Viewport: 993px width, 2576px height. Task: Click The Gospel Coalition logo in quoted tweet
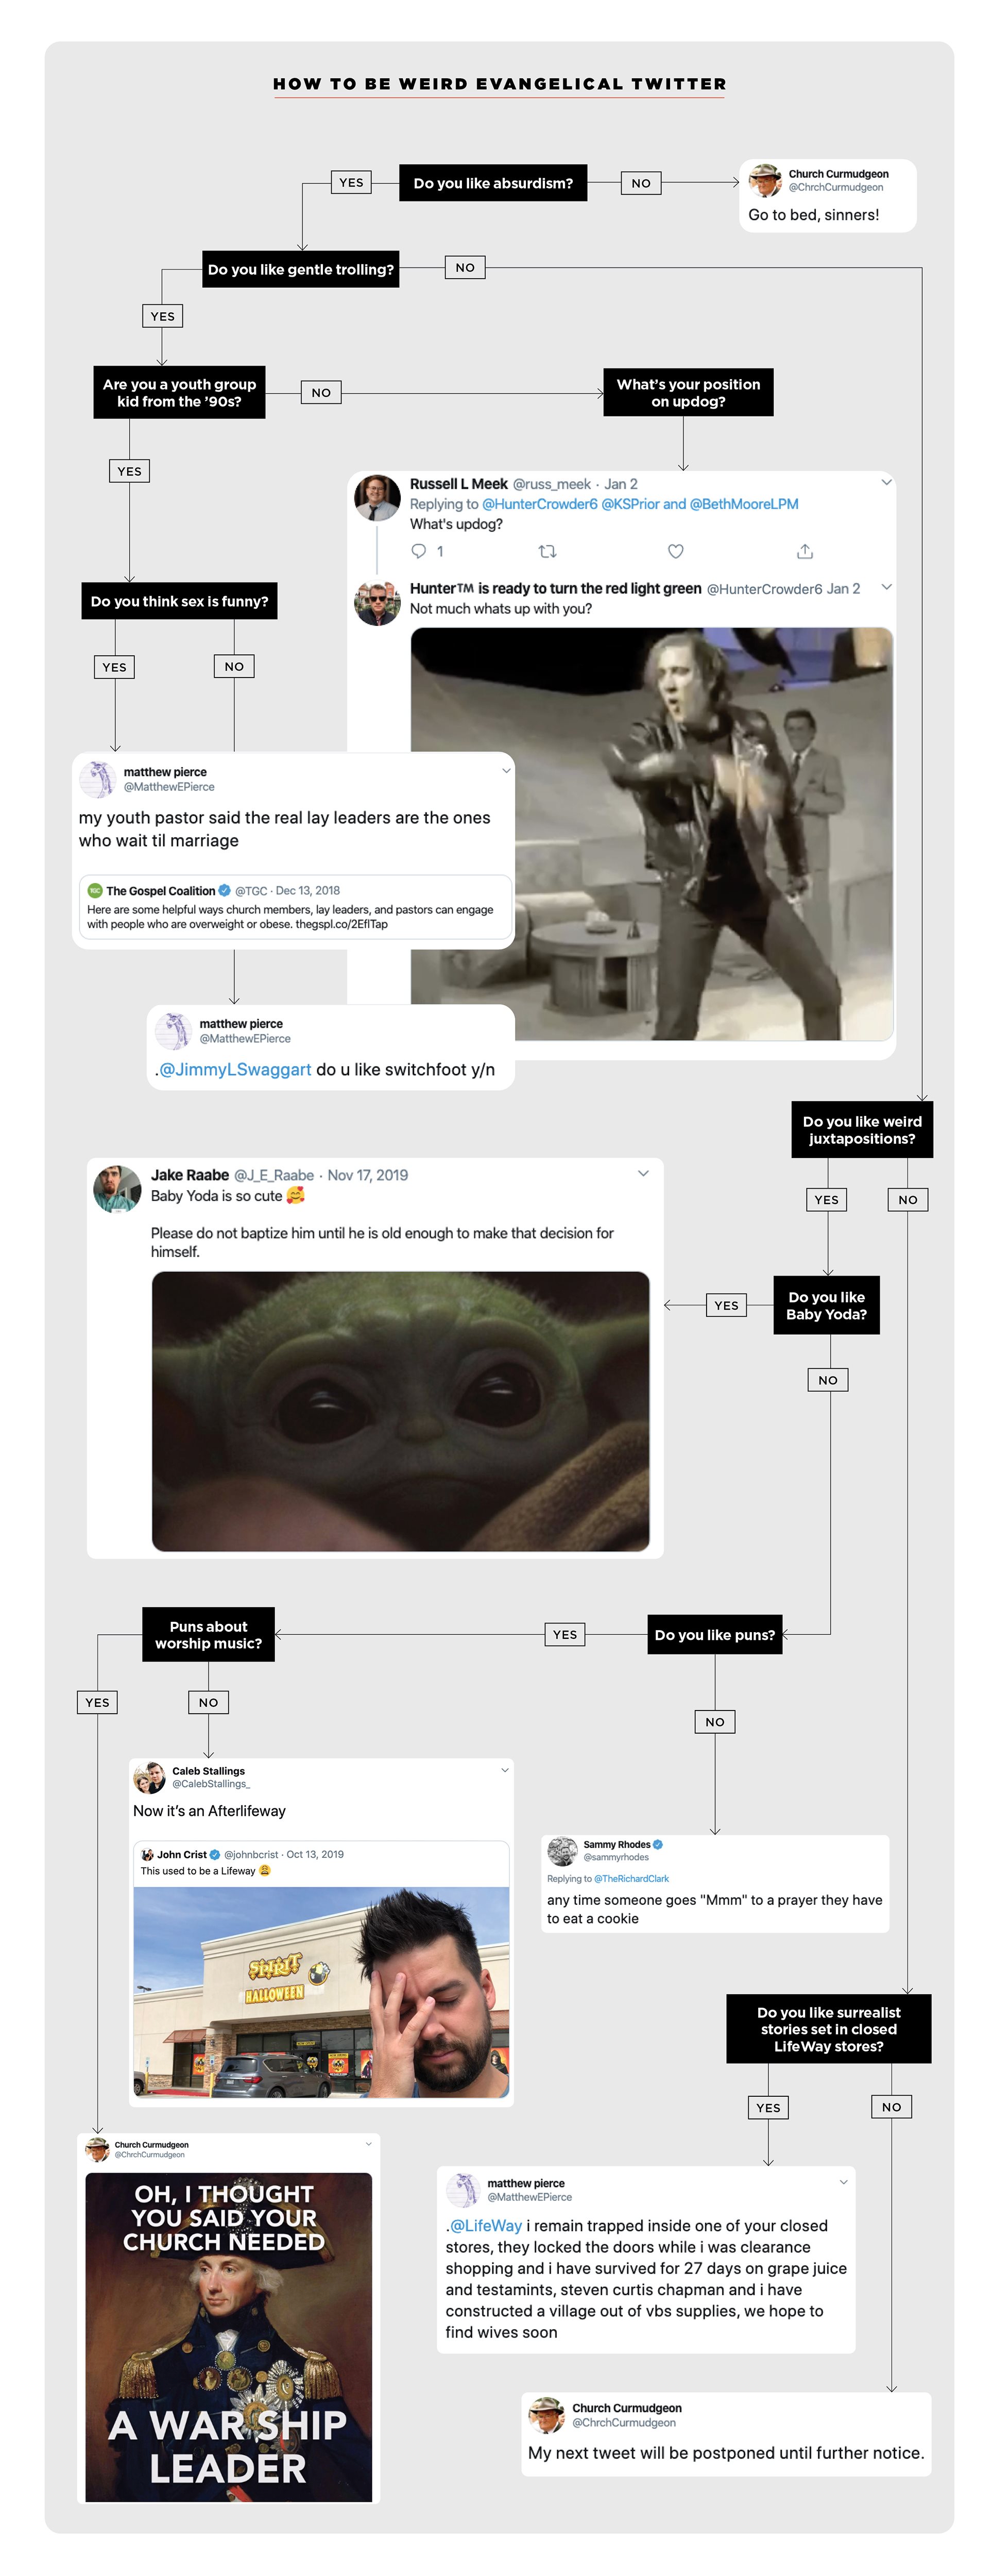(95, 890)
